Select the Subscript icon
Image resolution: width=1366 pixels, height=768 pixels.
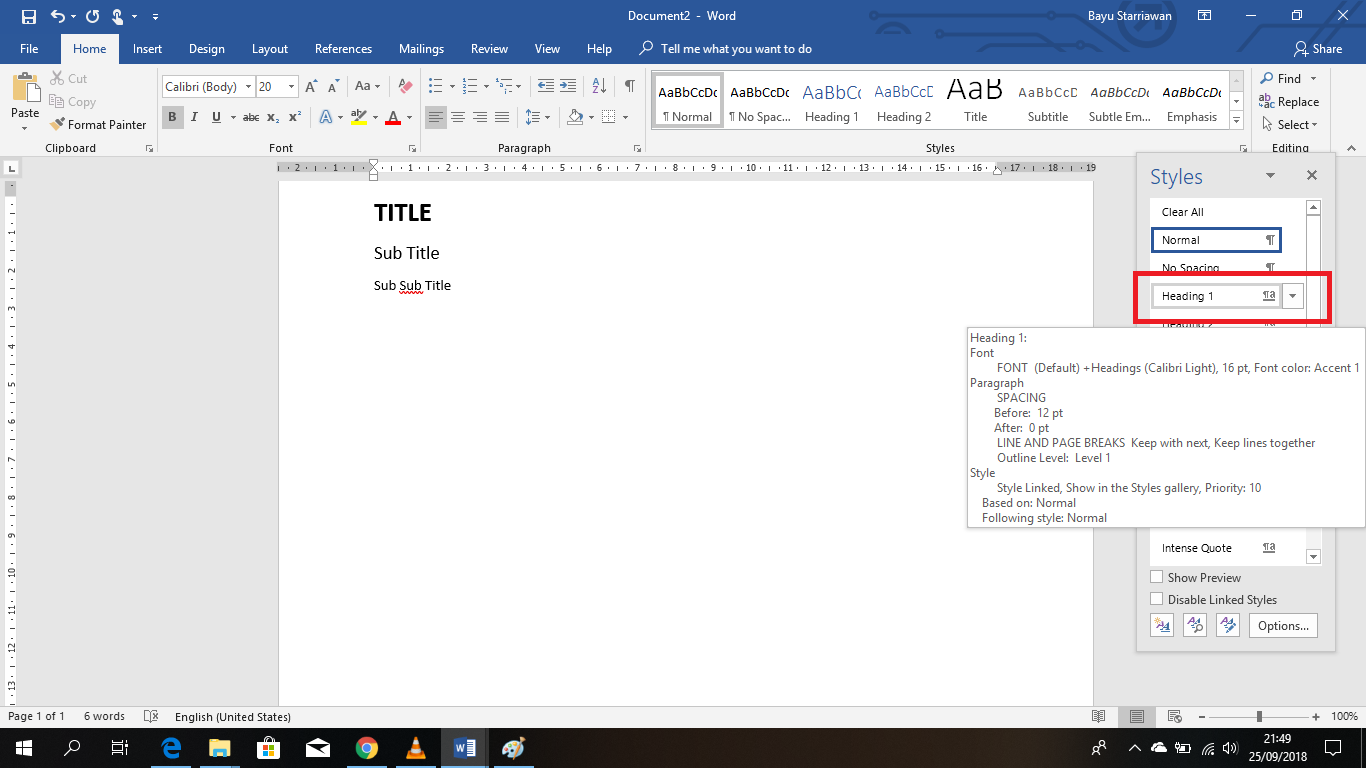pos(271,117)
